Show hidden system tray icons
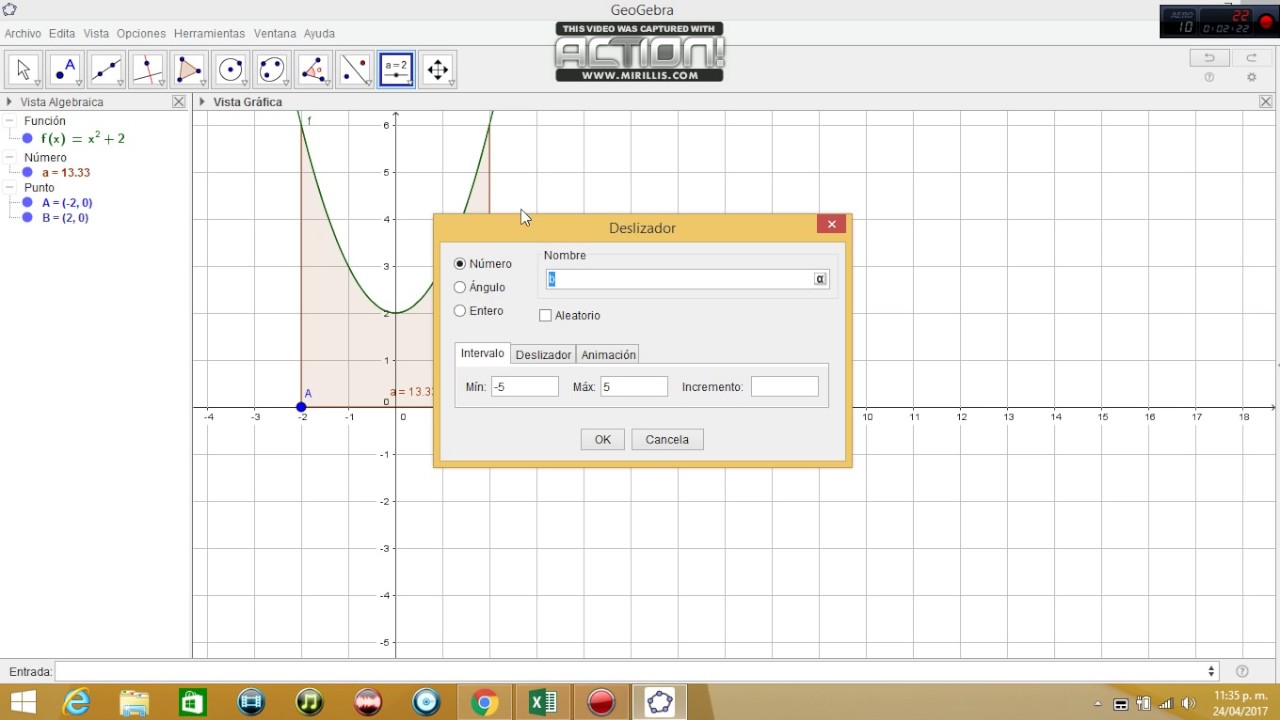This screenshot has width=1280, height=720. pyautogui.click(x=1098, y=704)
